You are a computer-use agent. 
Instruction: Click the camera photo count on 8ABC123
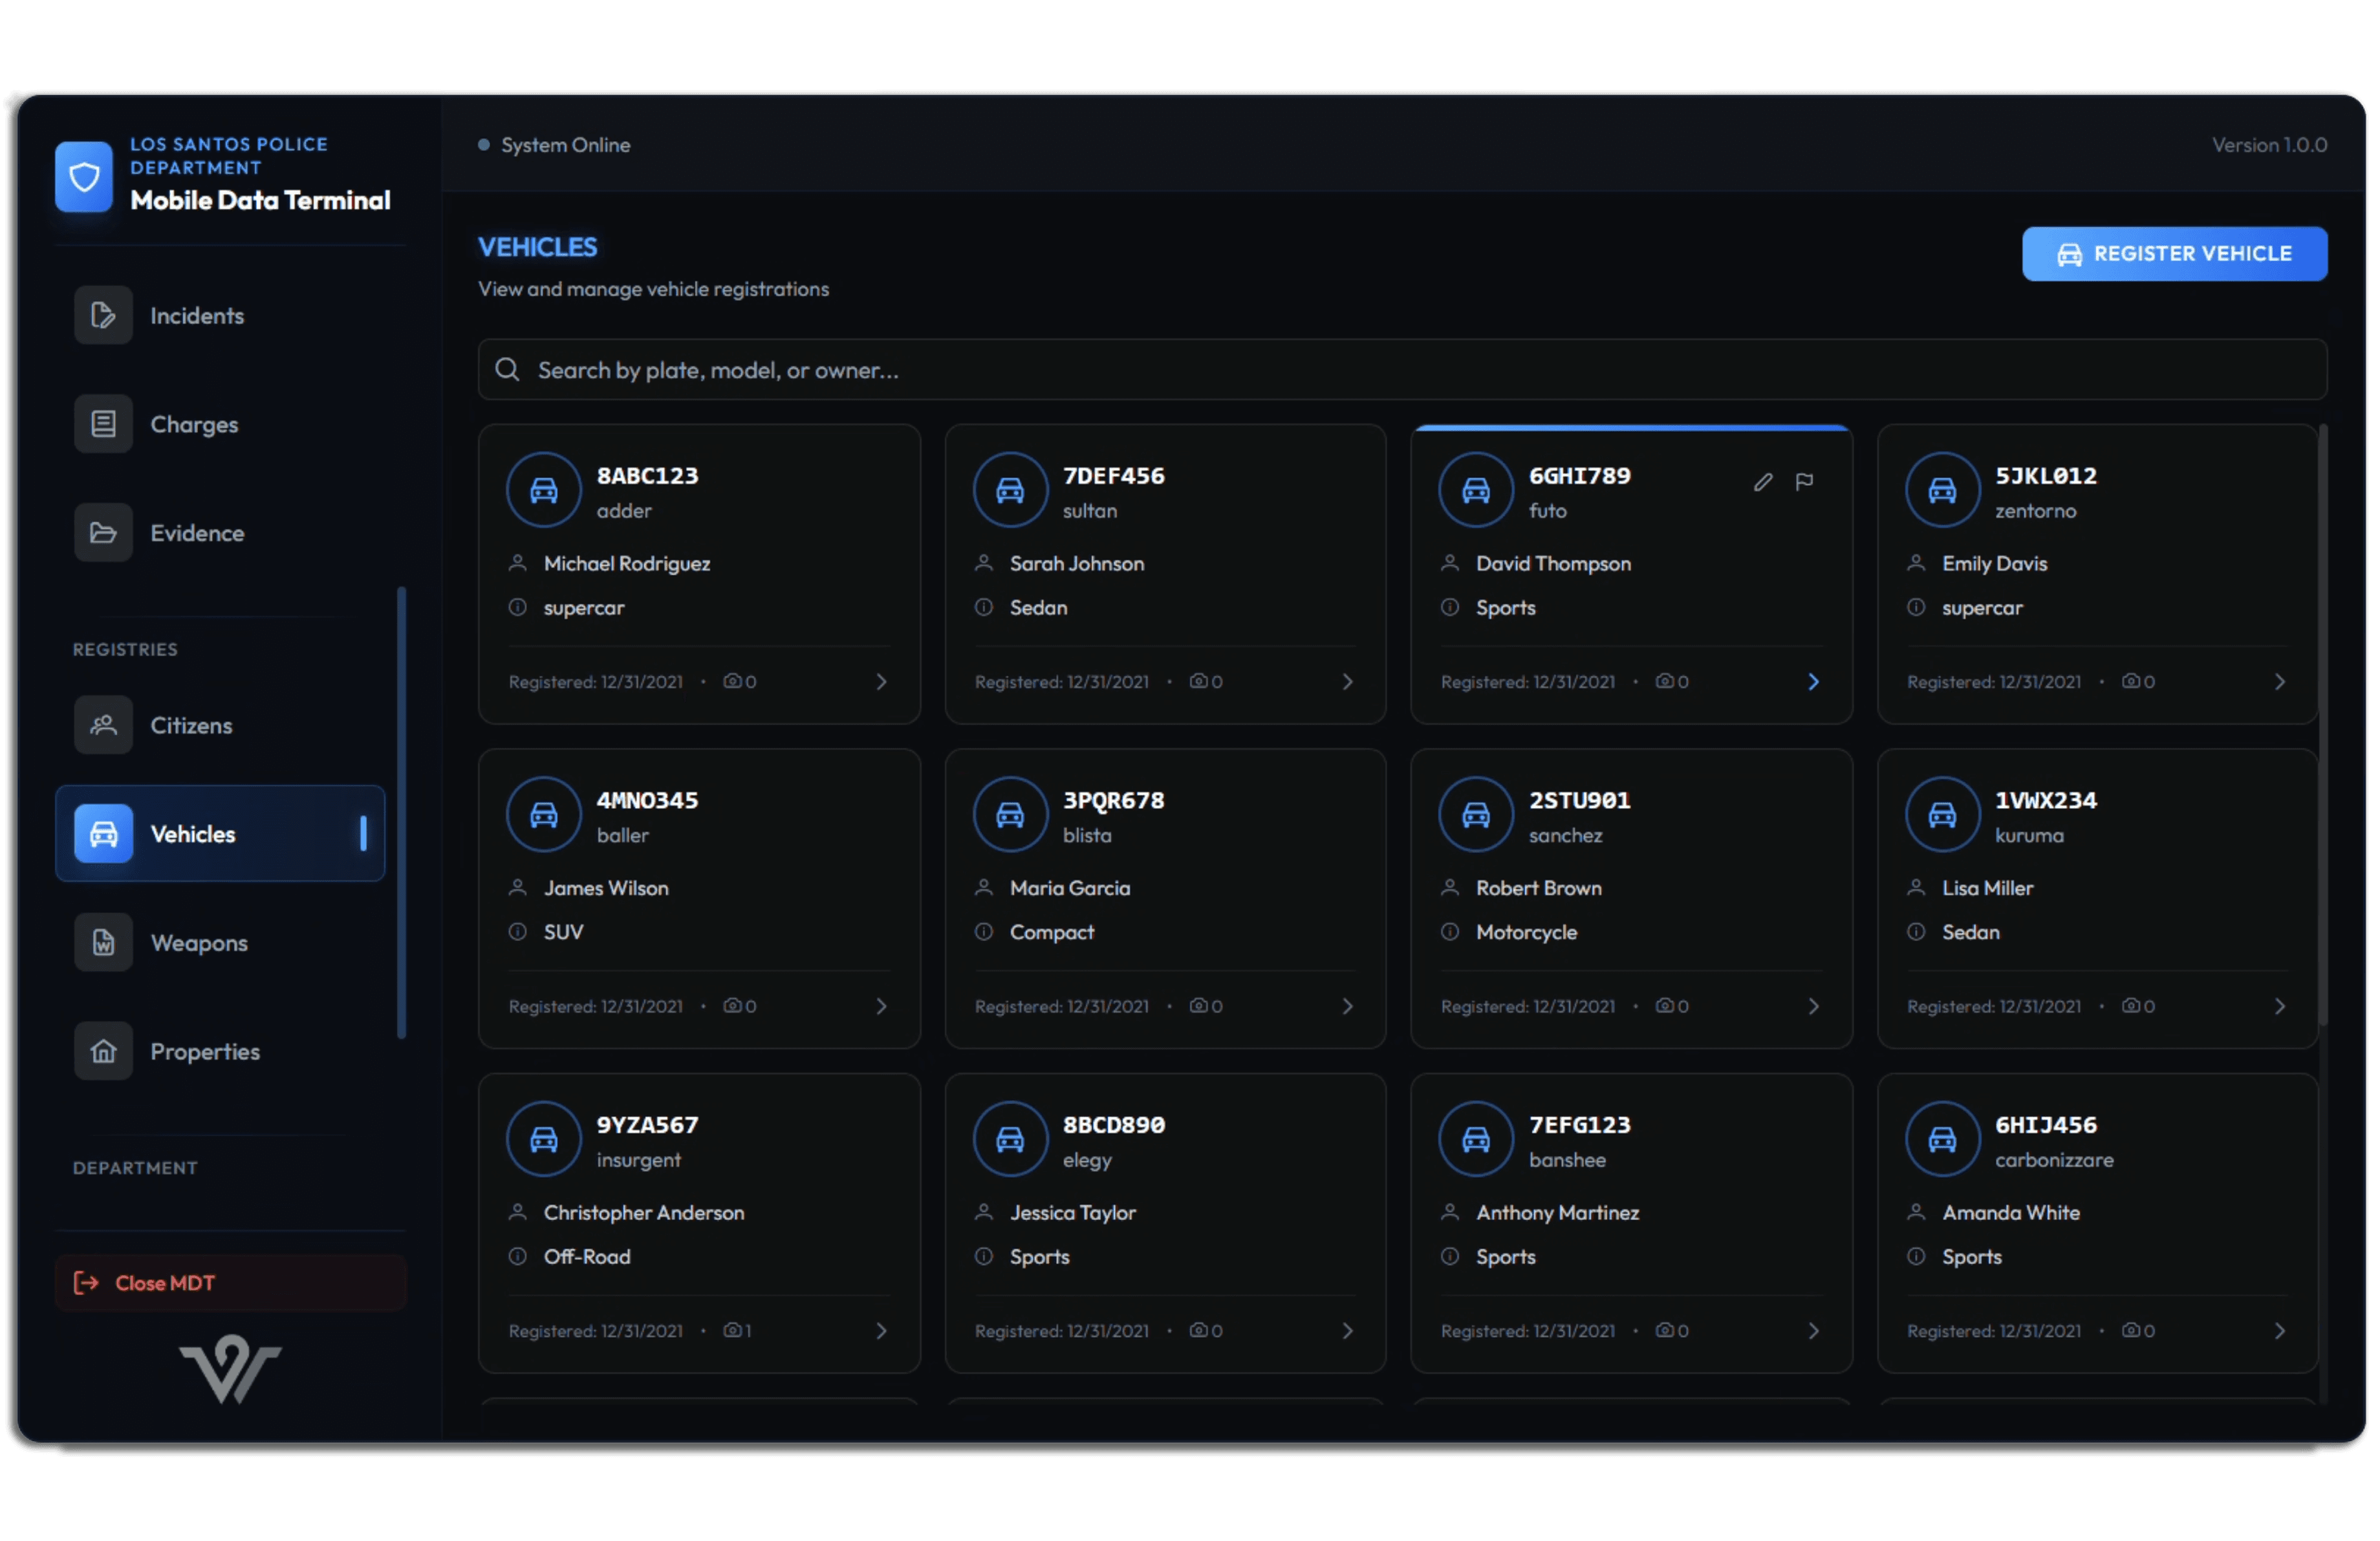point(740,682)
